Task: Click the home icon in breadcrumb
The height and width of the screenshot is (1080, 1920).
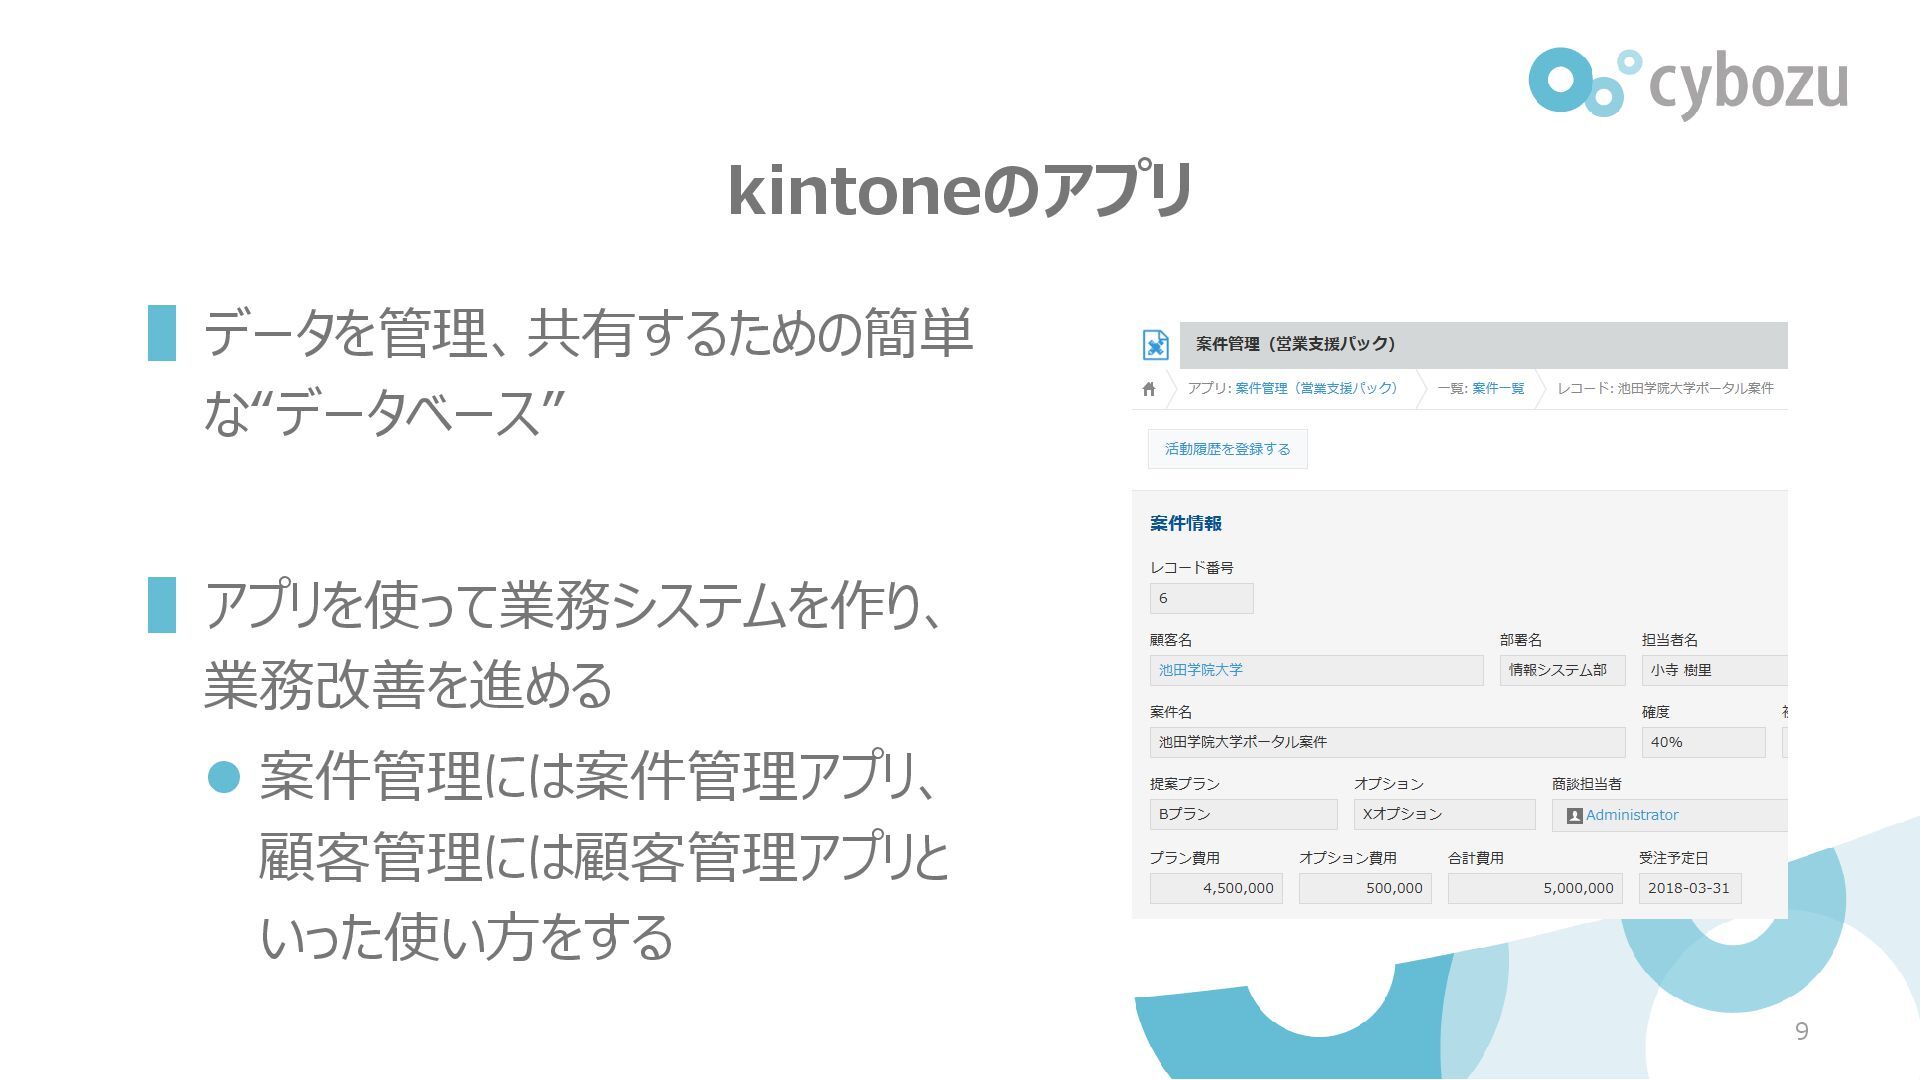Action: (1148, 389)
